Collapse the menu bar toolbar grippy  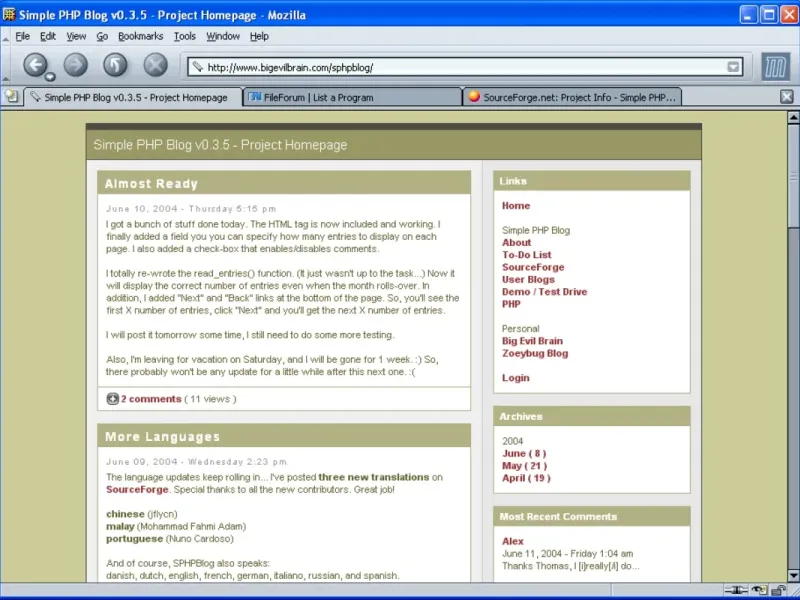point(5,37)
